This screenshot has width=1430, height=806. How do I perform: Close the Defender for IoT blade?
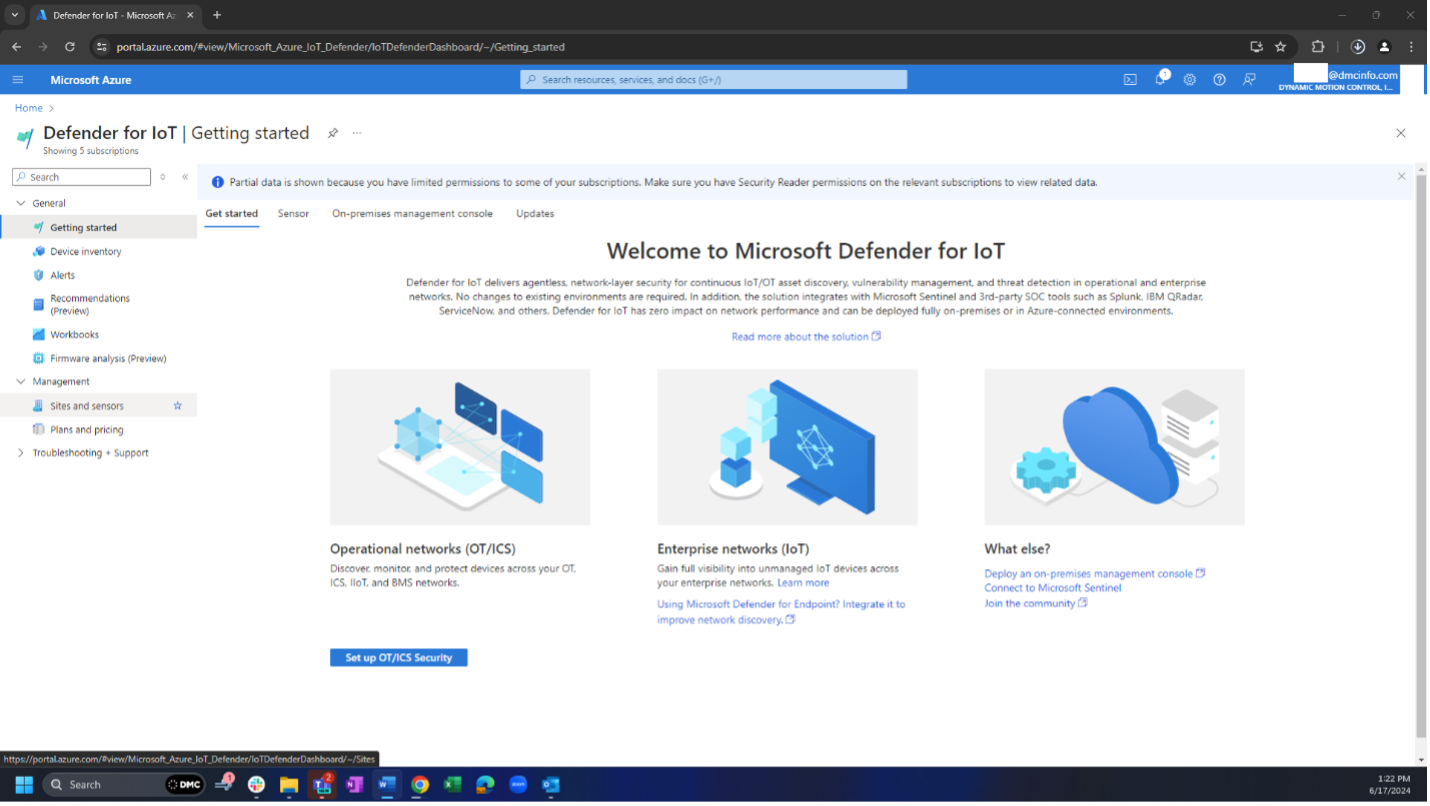tap(1400, 133)
